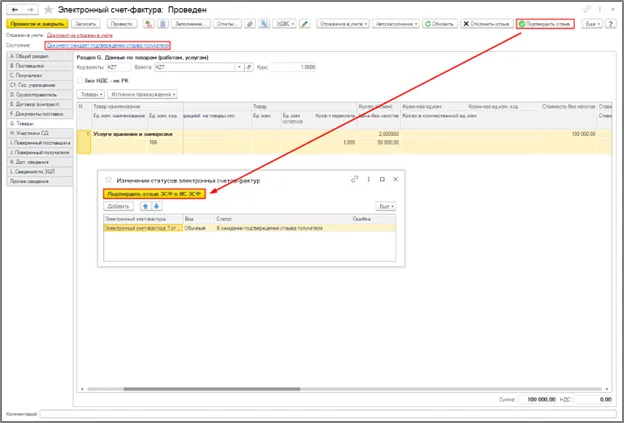Screen dimensions: 624x423
Task: Click the 'Заполнение...' toolbar button
Action: [x=191, y=24]
